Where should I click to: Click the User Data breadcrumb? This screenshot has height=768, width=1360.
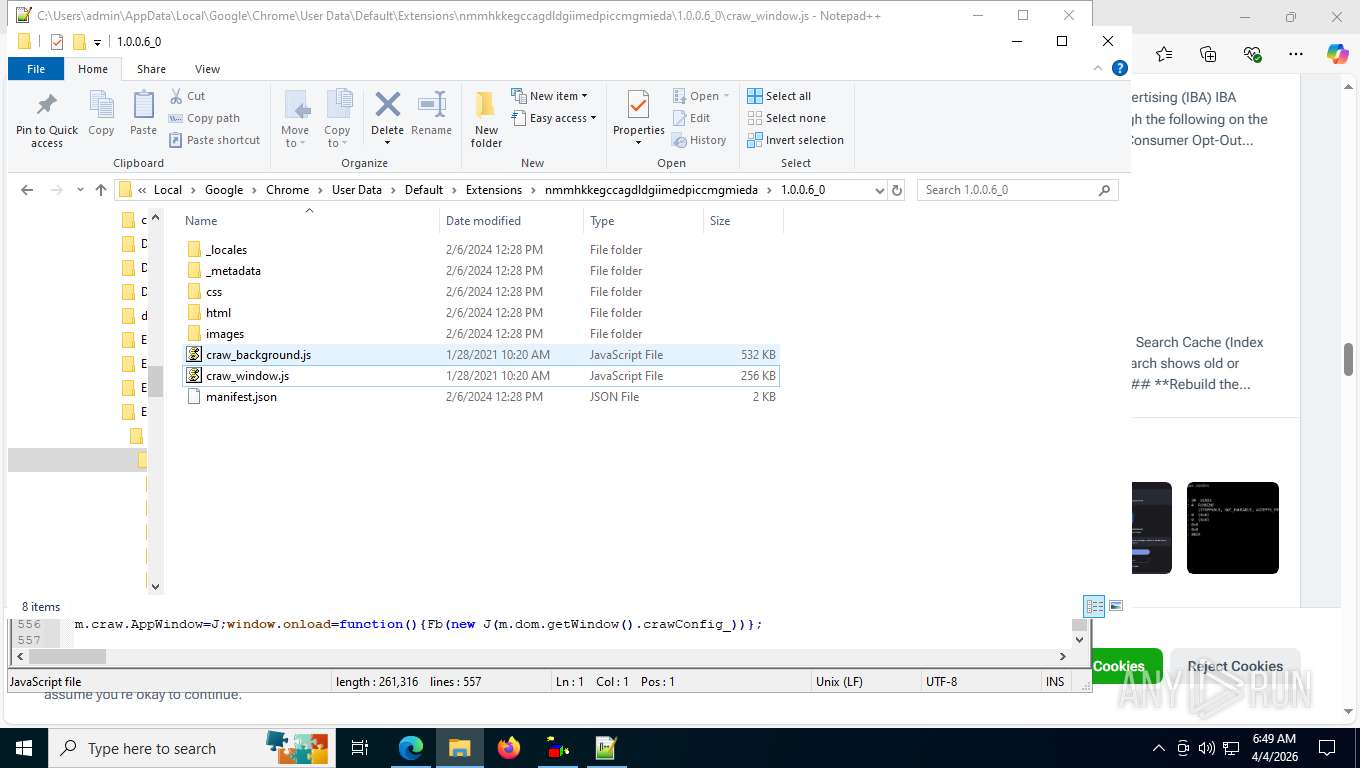coord(357,190)
